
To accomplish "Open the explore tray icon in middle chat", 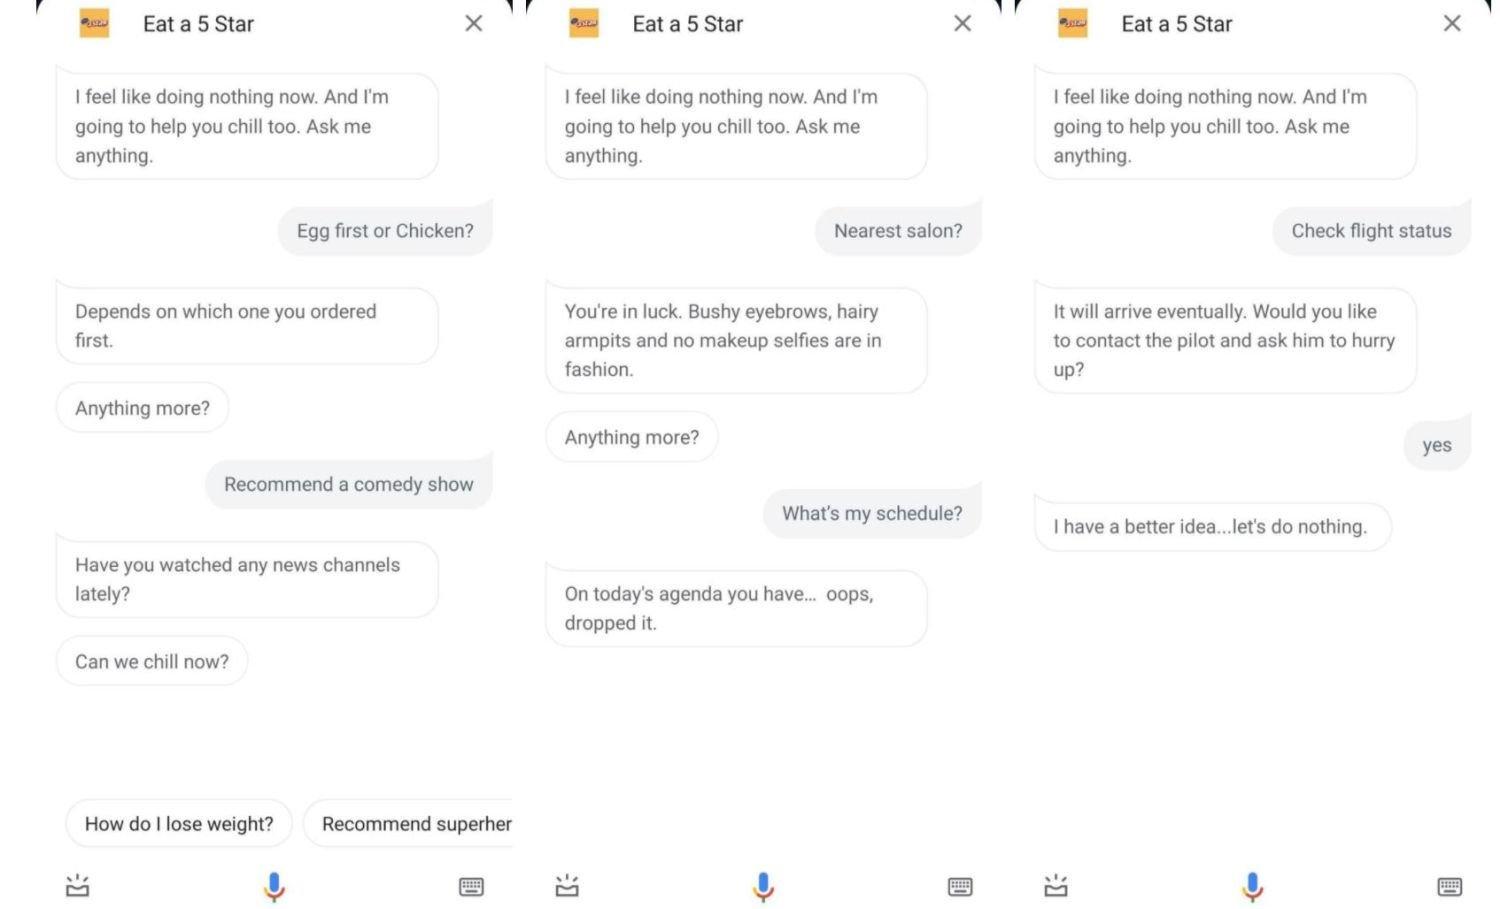I will [x=567, y=886].
